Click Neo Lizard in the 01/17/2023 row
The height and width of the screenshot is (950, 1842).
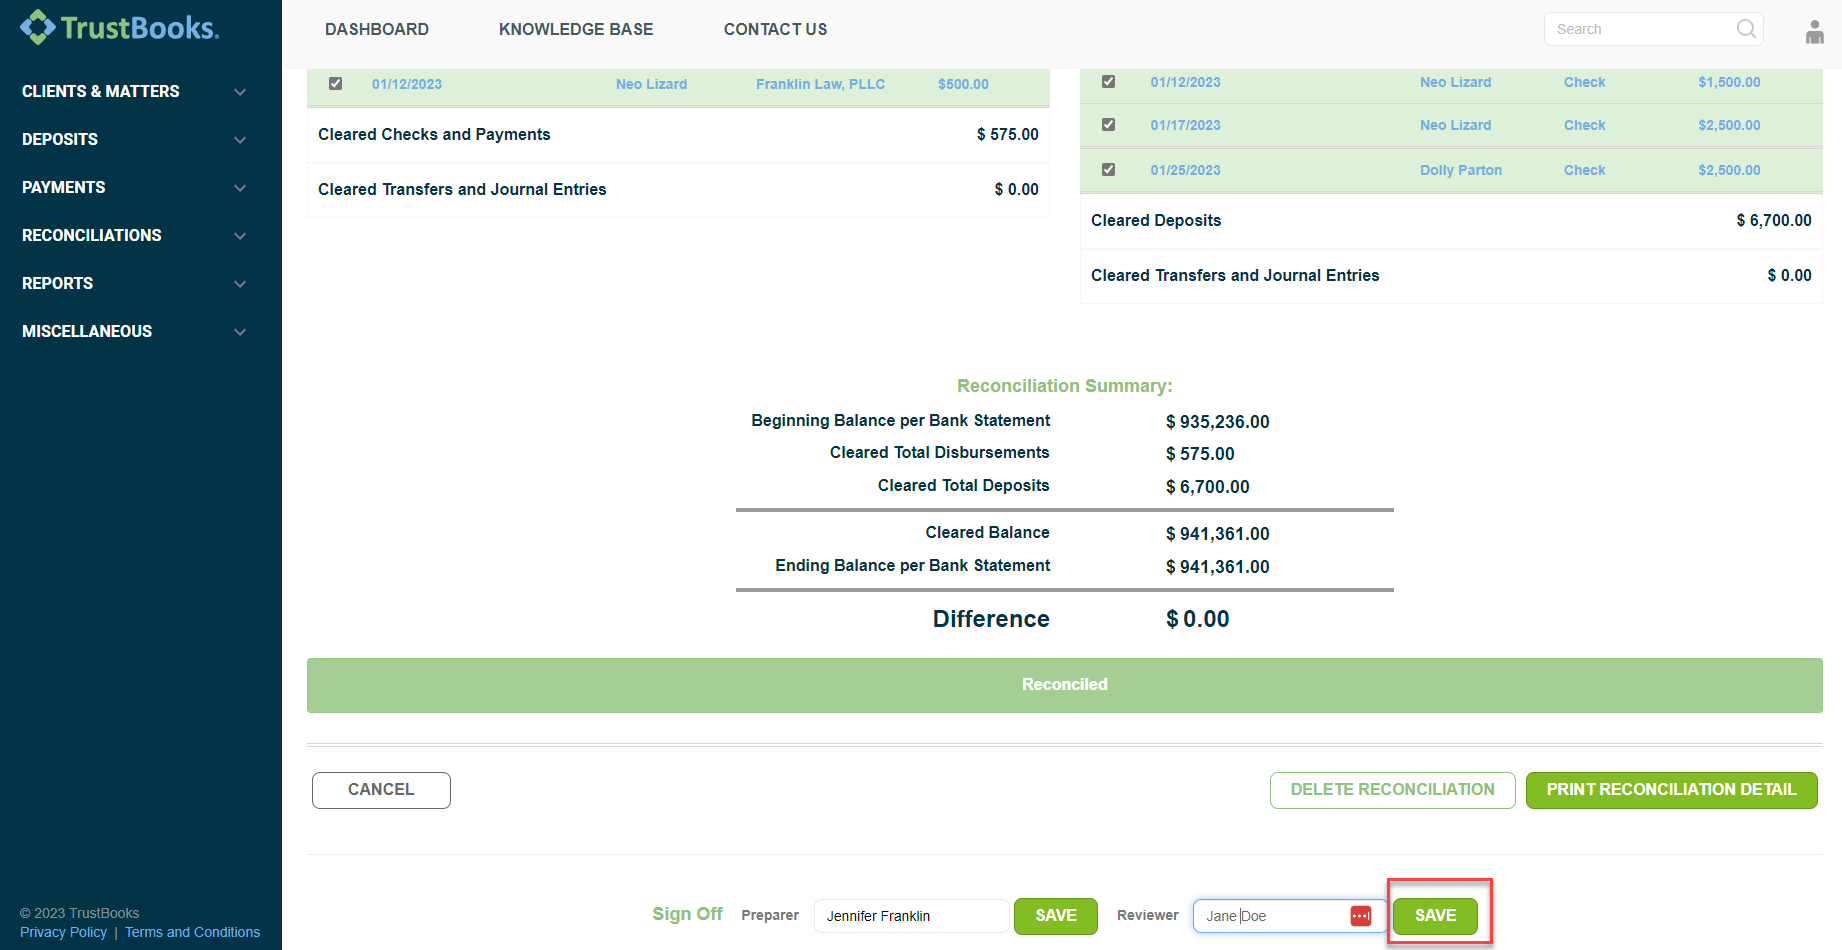(1455, 125)
